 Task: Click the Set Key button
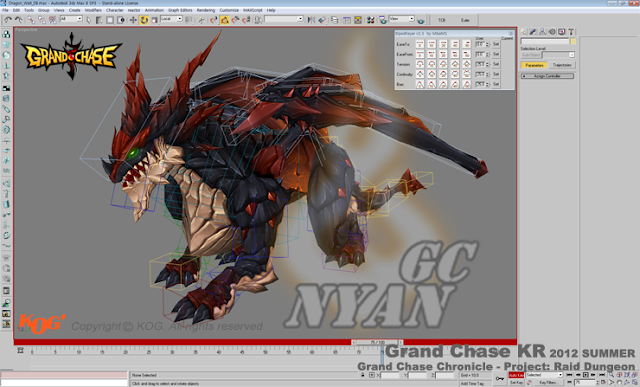point(516,383)
